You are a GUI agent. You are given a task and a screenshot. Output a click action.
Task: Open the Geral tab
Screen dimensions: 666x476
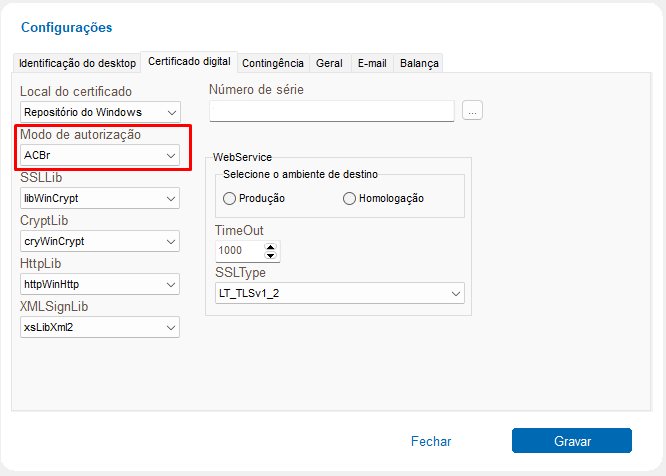(x=329, y=63)
